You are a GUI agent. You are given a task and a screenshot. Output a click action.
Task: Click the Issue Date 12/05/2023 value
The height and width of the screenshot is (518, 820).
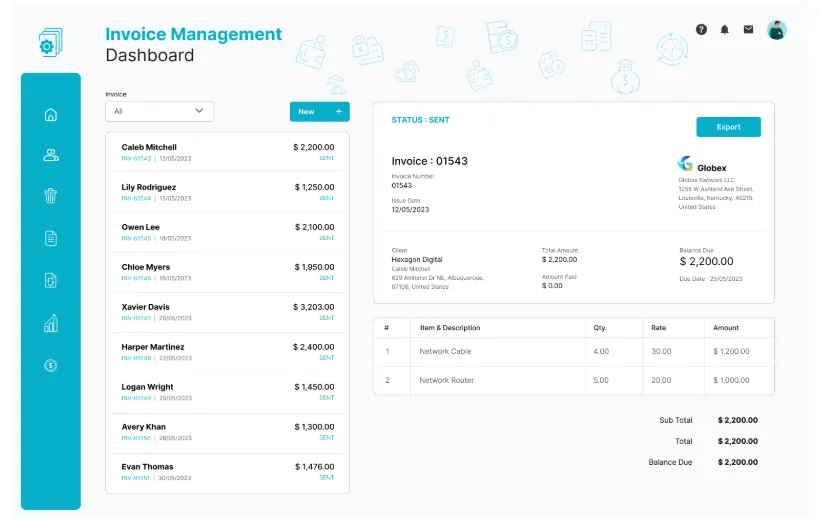coord(410,210)
